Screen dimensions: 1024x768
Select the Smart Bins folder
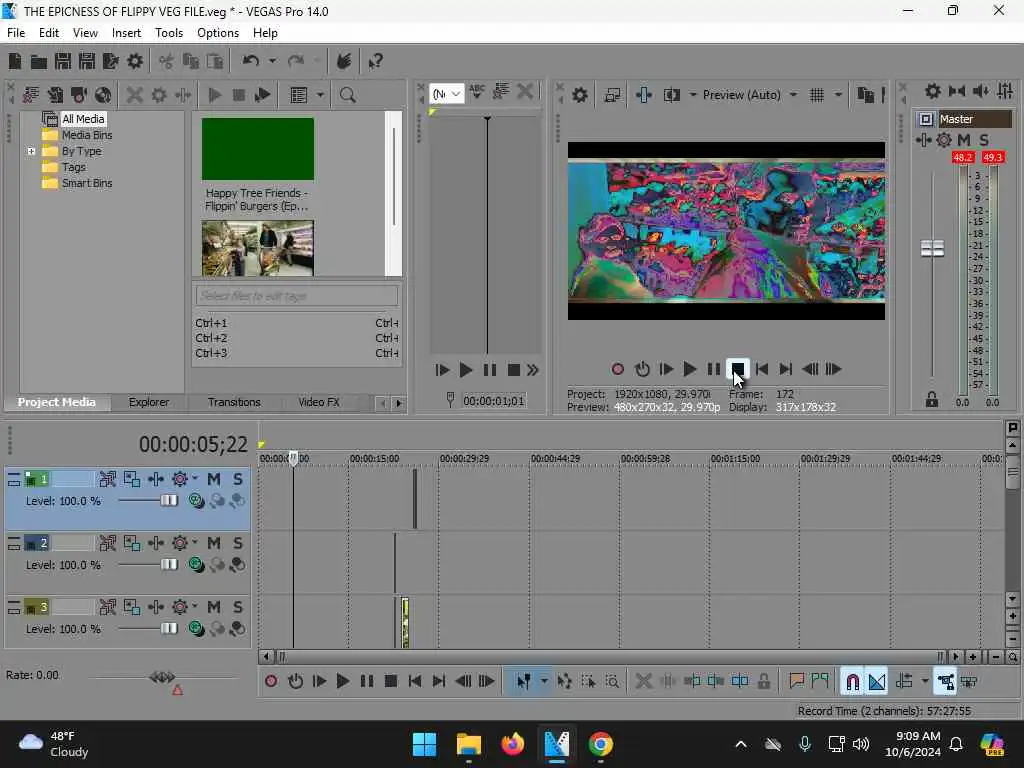[x=87, y=184]
